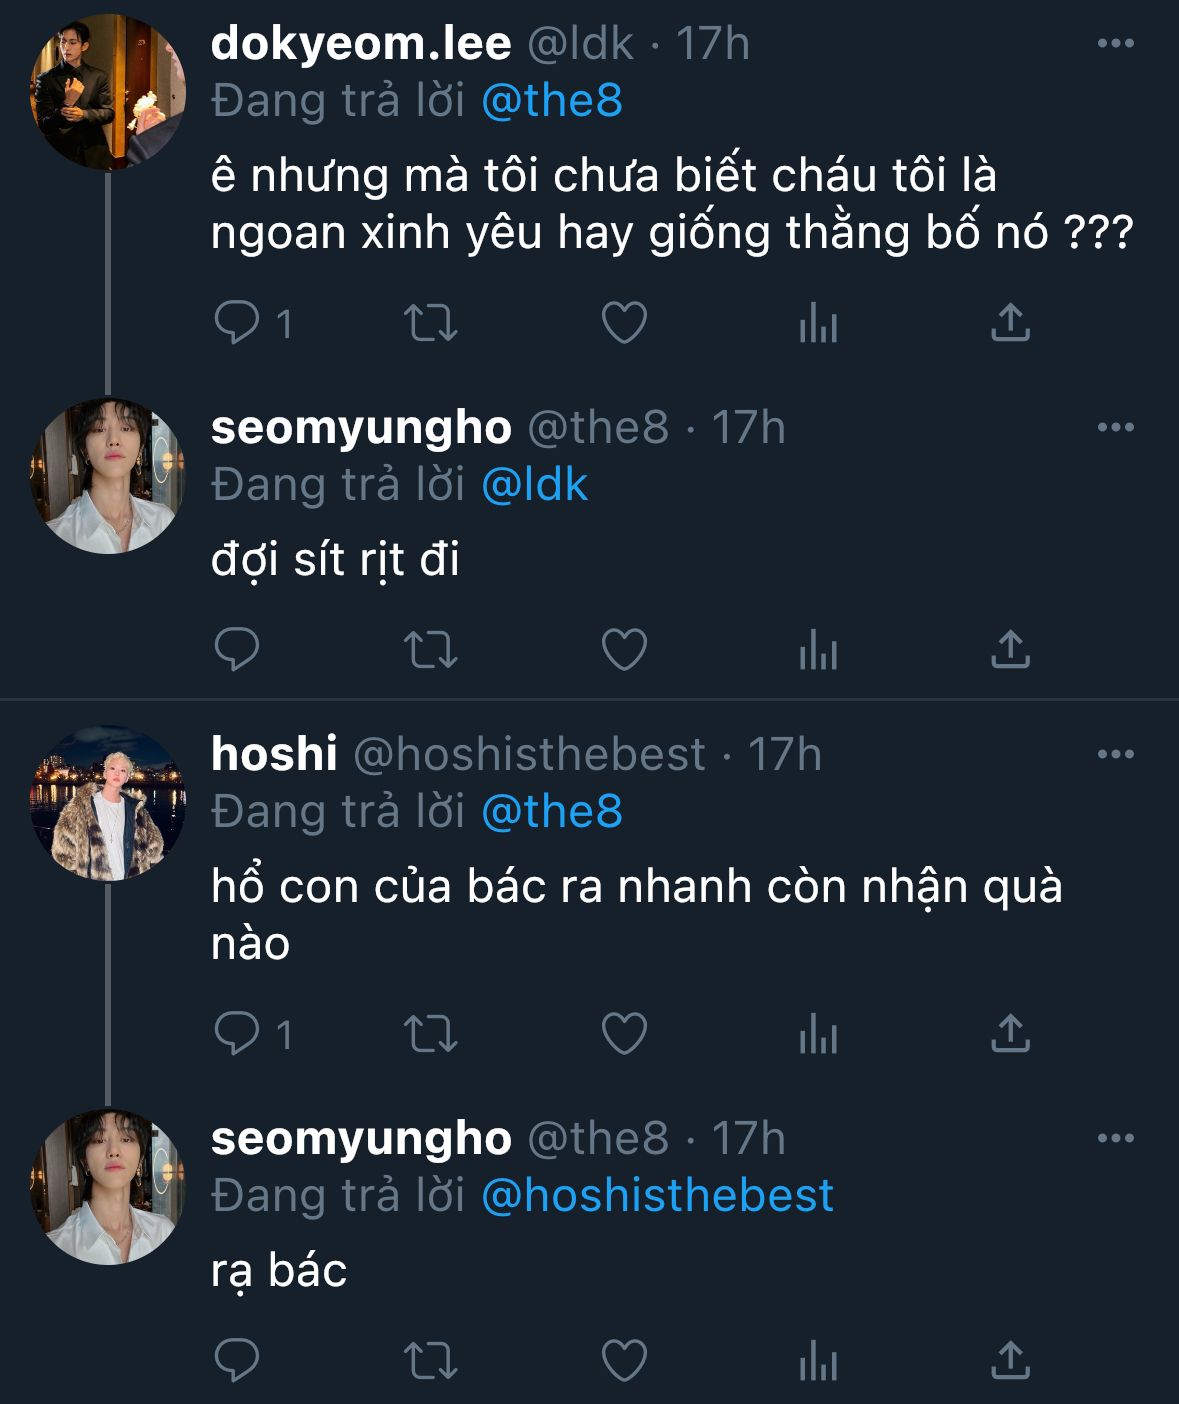1179x1404 pixels.
Task: Reply to dokyeom.lee's tweet
Action: click(x=237, y=323)
